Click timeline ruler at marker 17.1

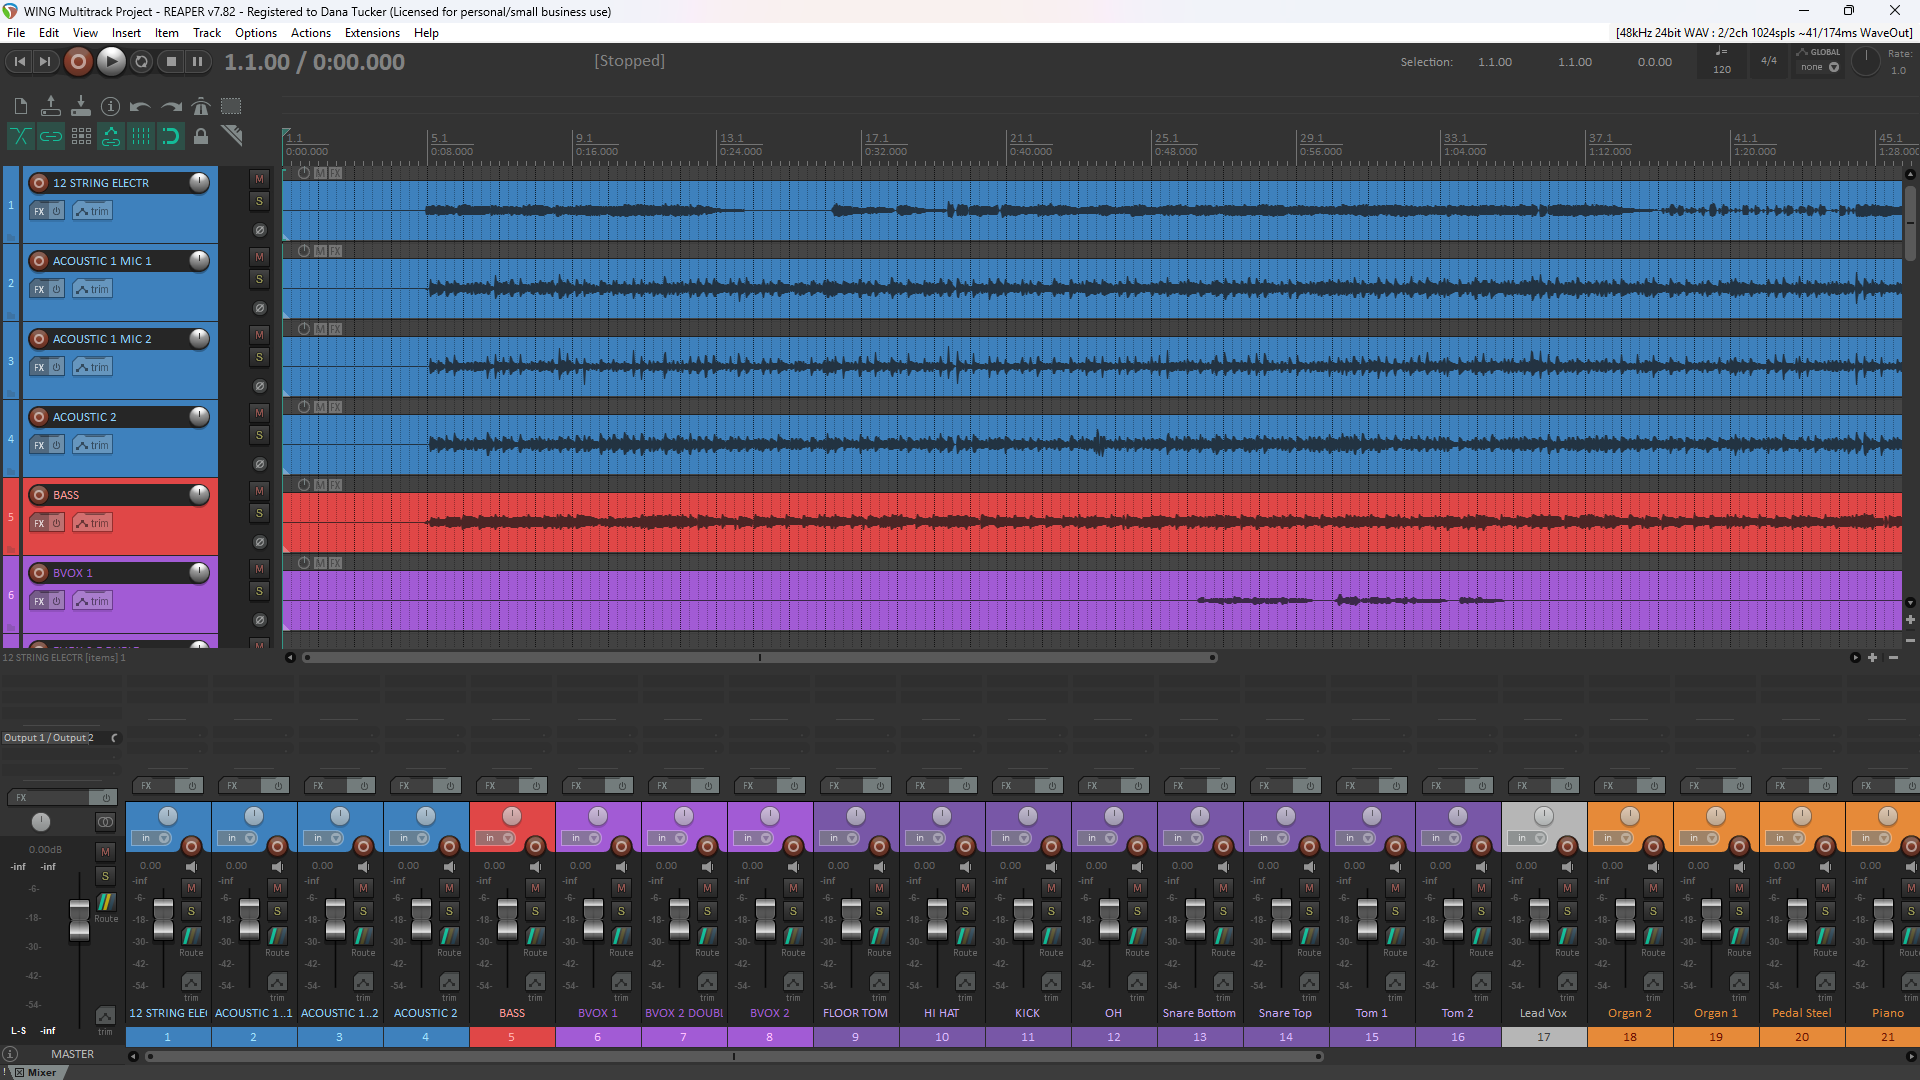click(876, 138)
